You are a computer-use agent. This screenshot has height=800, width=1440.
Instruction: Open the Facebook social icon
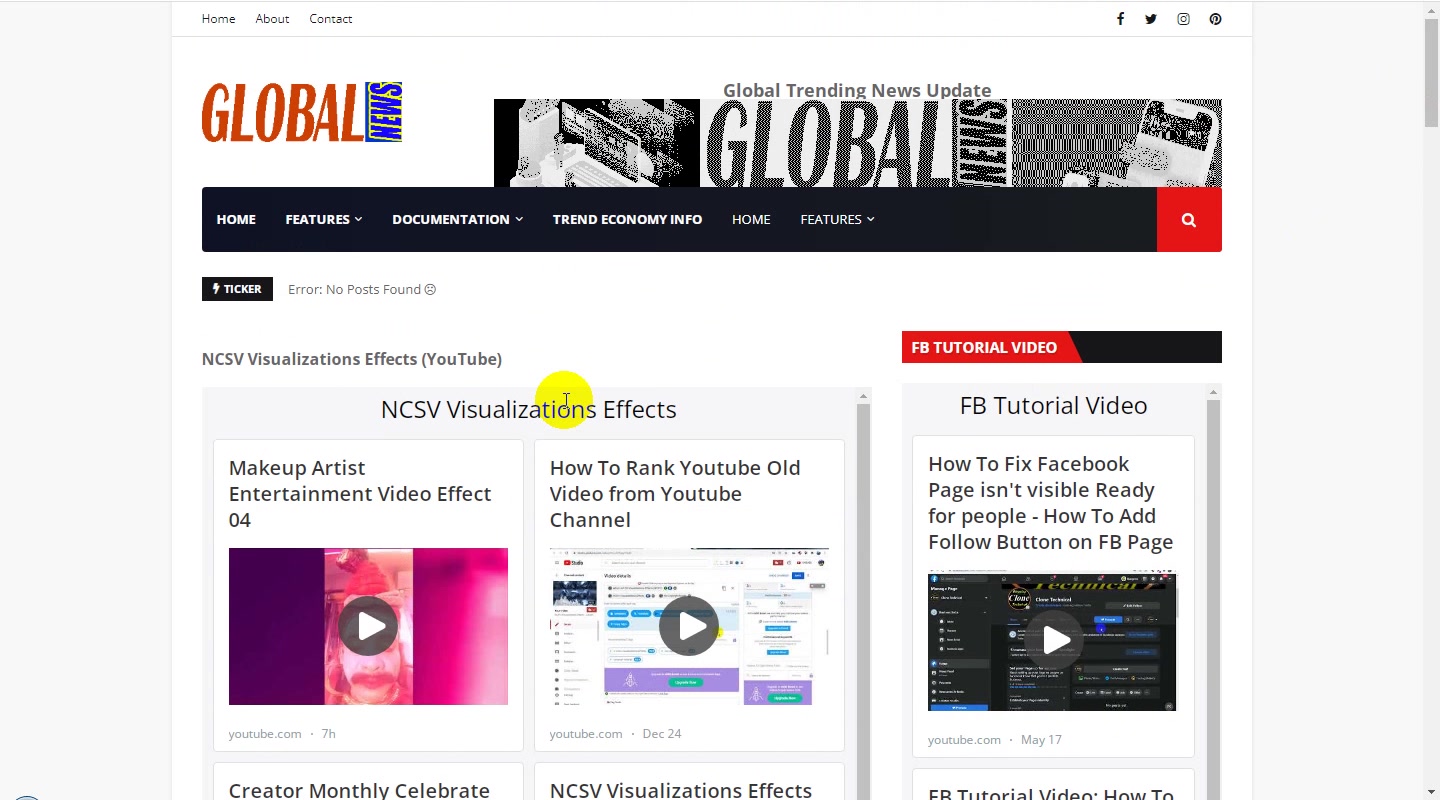pos(1120,19)
